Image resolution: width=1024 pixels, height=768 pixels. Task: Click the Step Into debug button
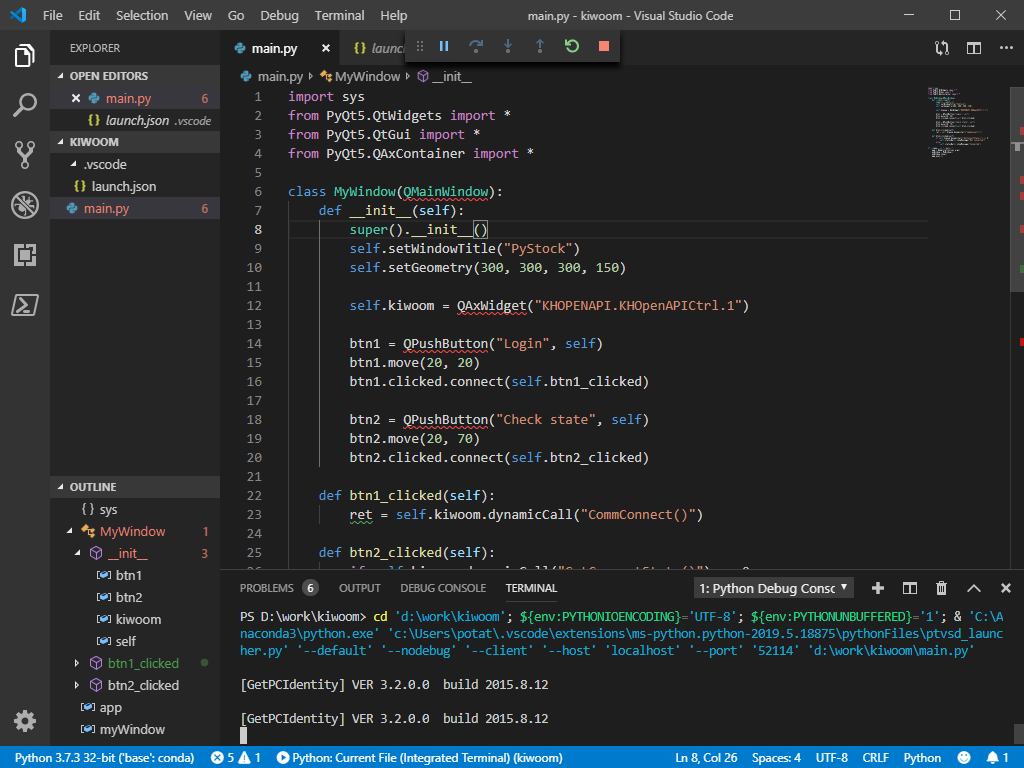coord(508,46)
